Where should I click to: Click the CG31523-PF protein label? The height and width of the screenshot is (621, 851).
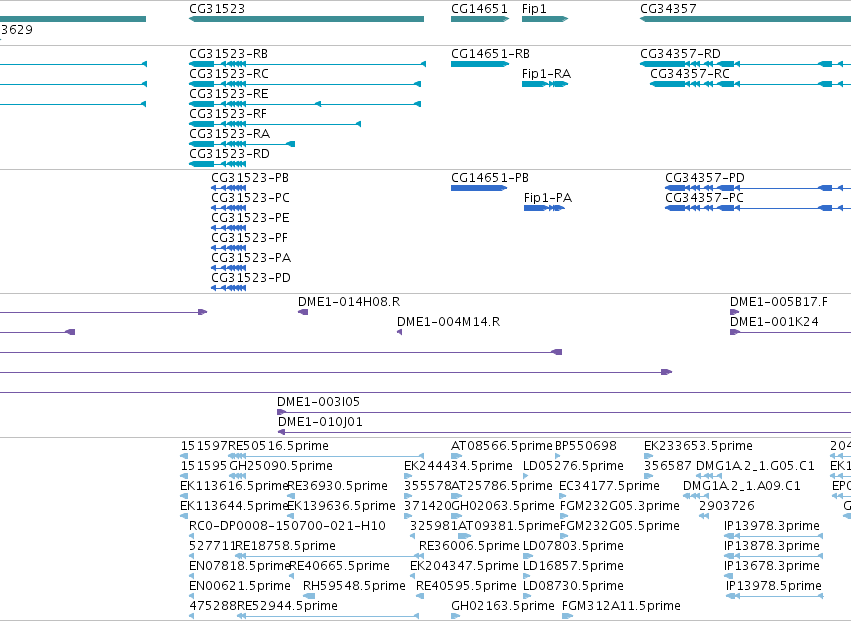click(250, 238)
